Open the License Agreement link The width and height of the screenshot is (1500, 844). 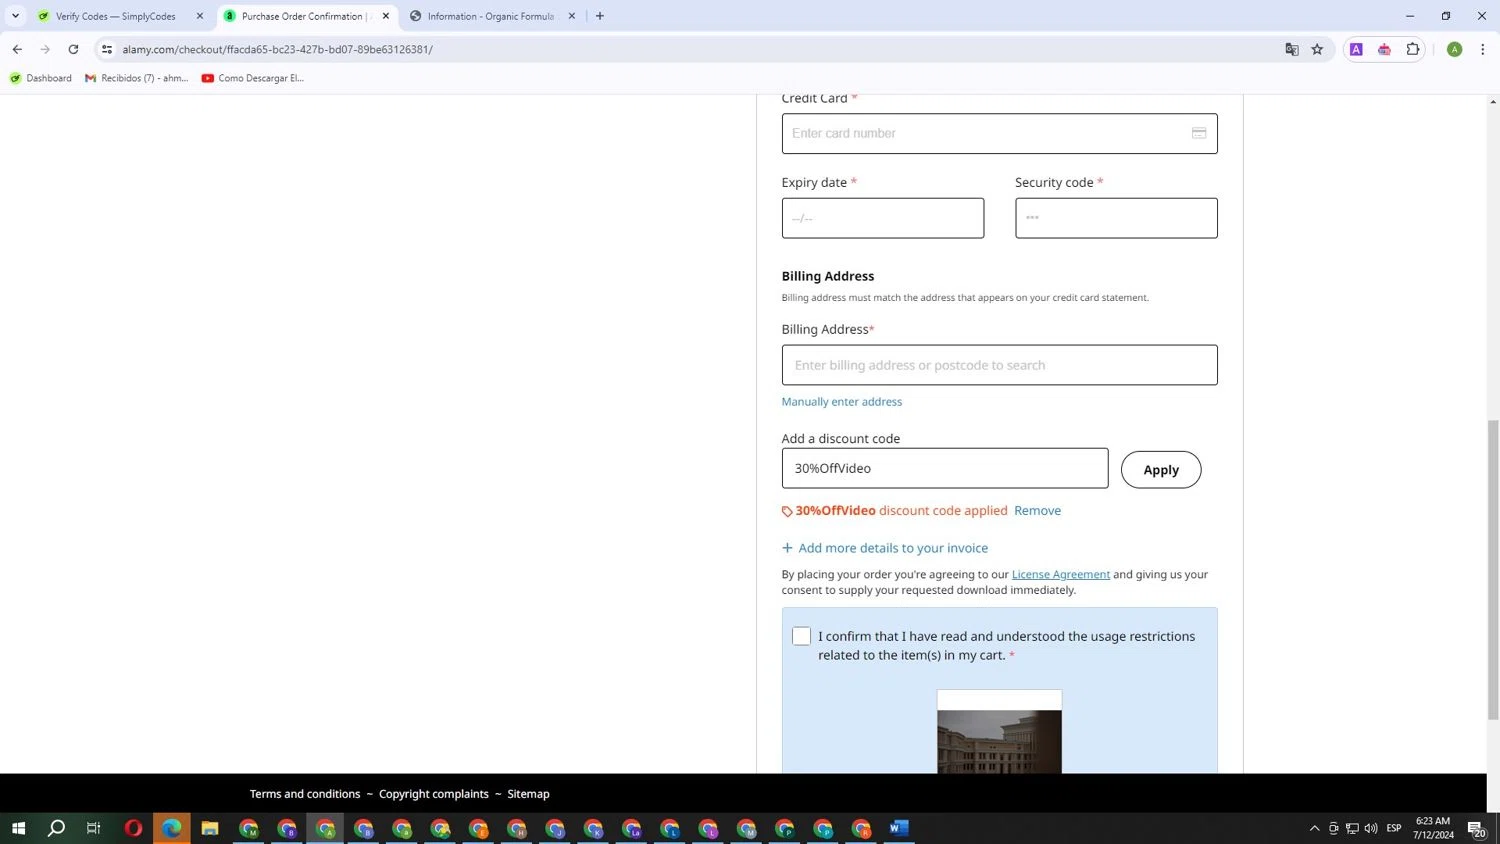1060,574
